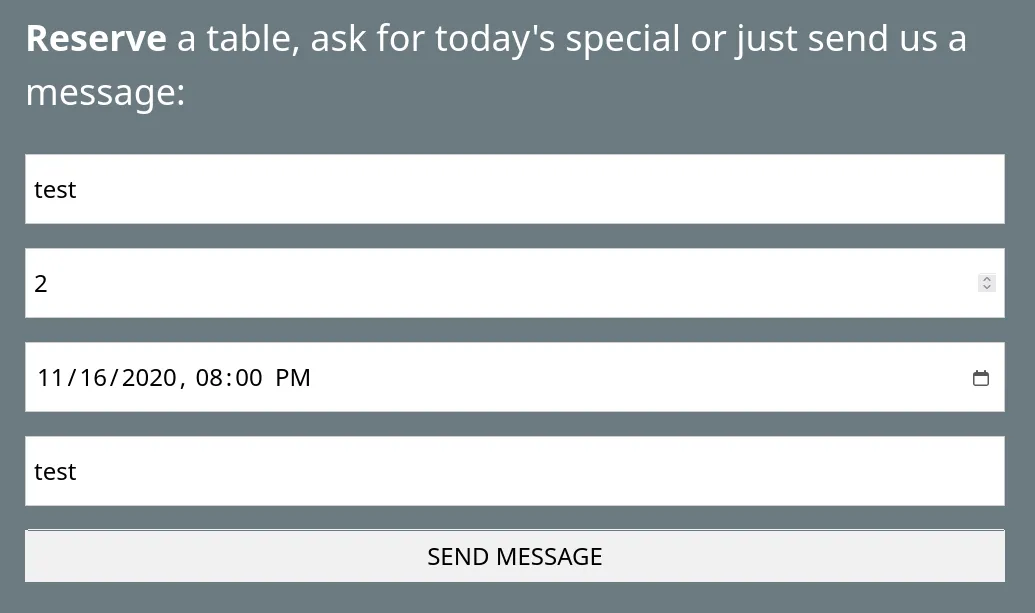This screenshot has width=1035, height=613.
Task: Click the bold "Reserve" word in the heading
Action: 96,38
